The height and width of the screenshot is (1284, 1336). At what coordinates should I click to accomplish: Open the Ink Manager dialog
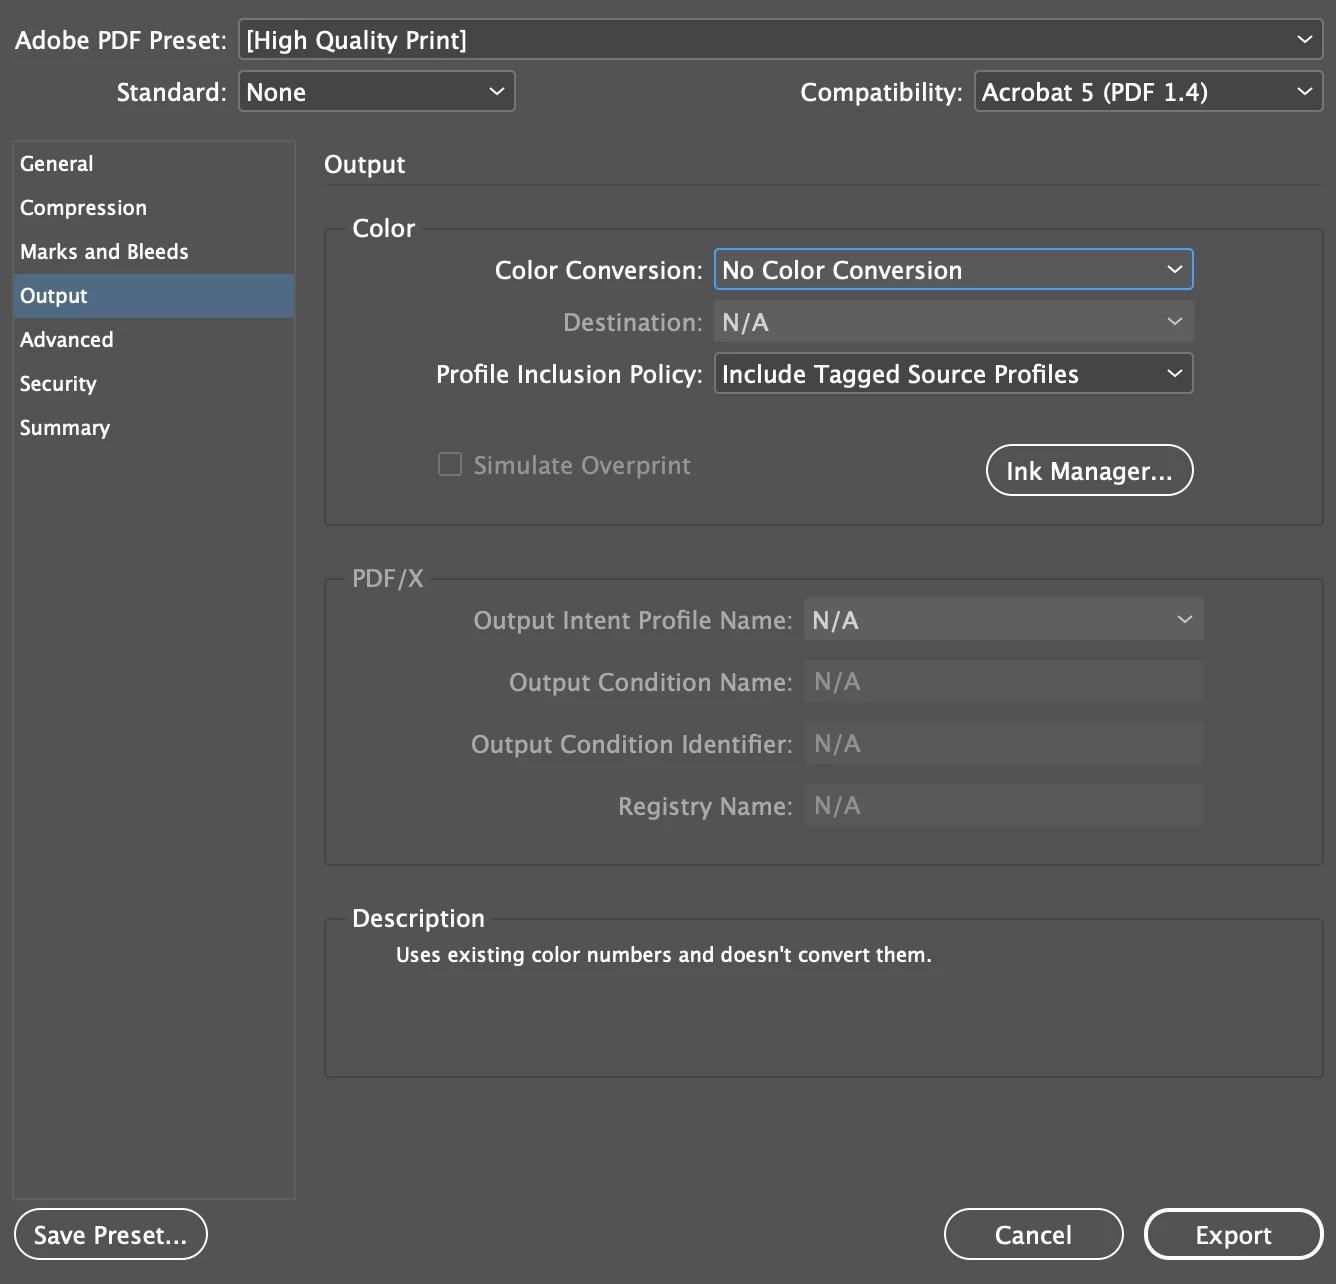pyautogui.click(x=1089, y=470)
